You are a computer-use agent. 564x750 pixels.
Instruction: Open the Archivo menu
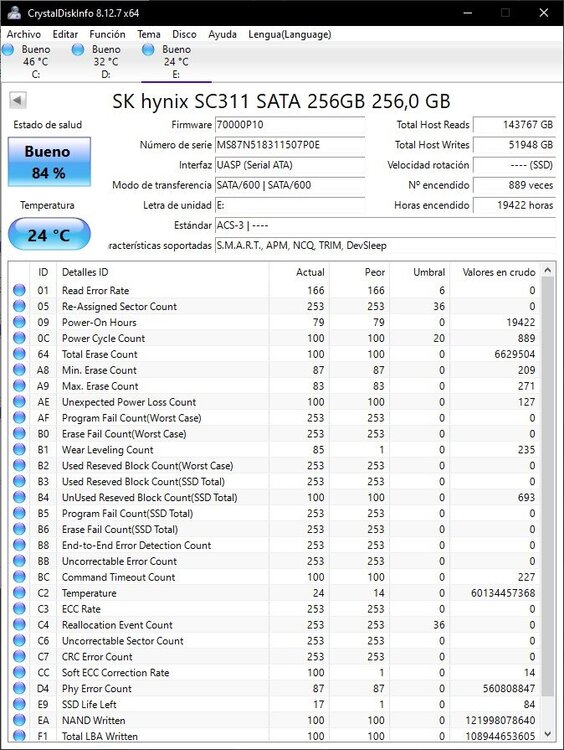pos(24,34)
